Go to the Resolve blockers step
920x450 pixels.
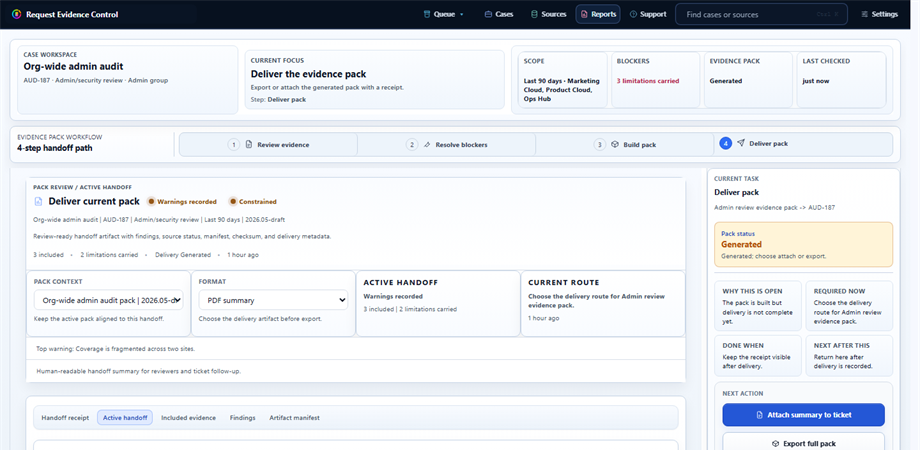click(447, 144)
